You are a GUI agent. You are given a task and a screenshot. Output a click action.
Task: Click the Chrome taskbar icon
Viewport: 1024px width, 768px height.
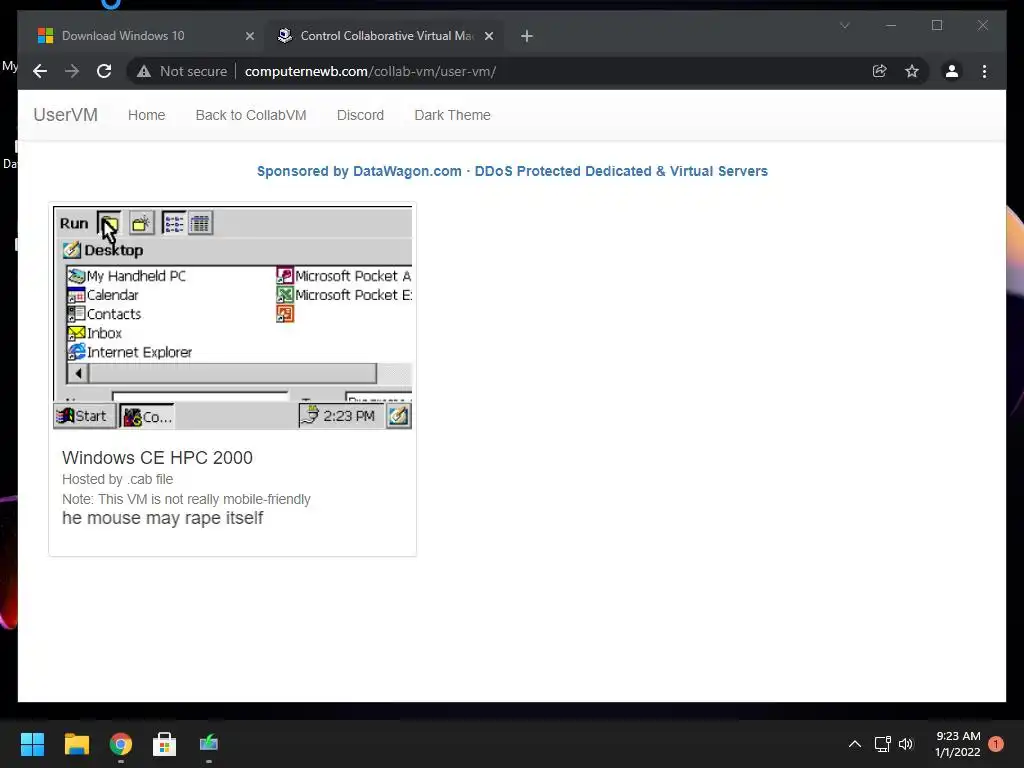[x=121, y=744]
